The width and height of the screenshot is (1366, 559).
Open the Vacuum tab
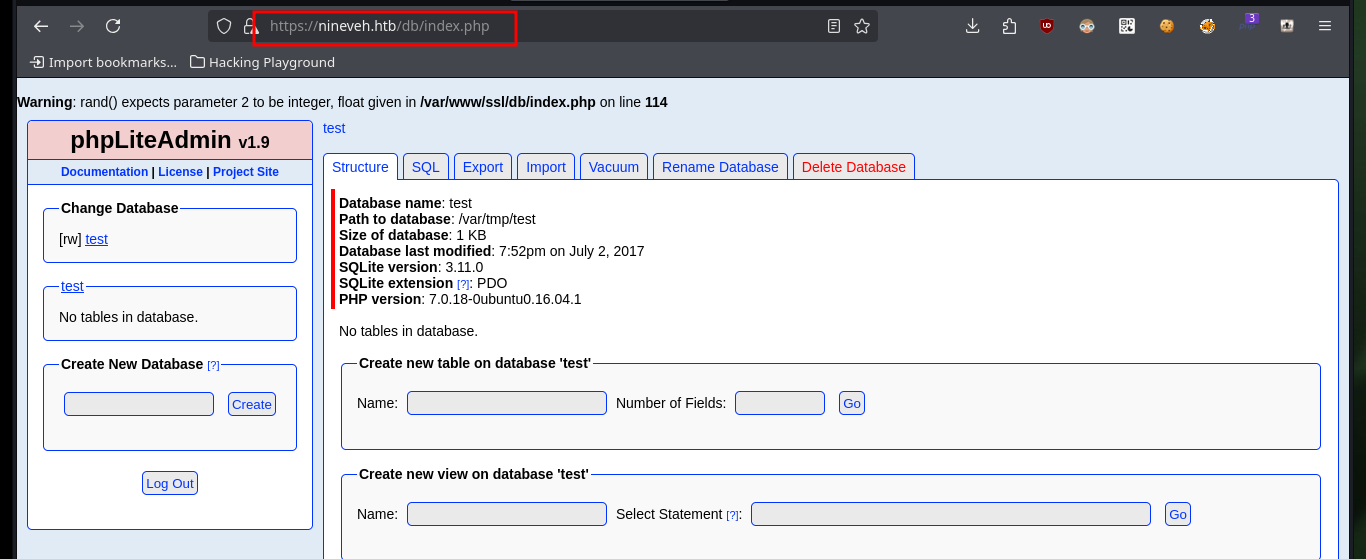(614, 167)
